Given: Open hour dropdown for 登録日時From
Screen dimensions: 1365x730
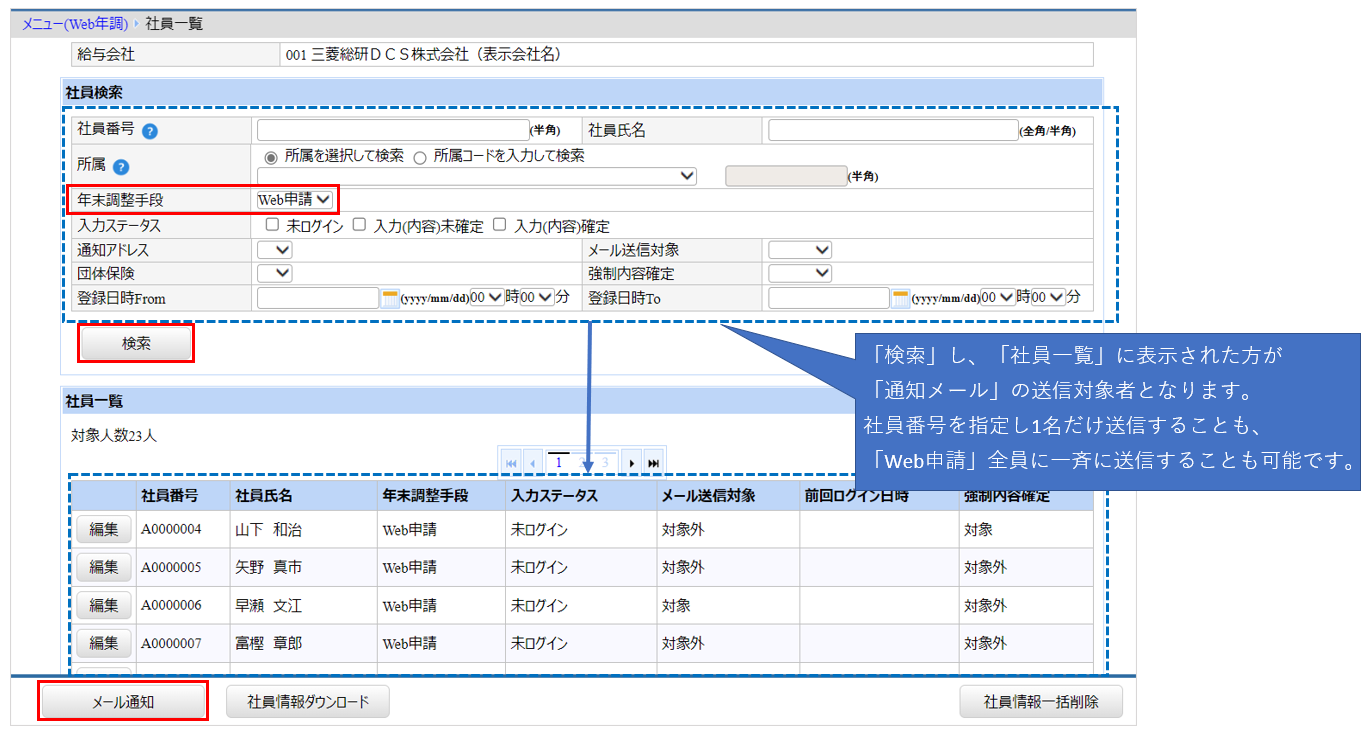Looking at the screenshot, I should click(x=485, y=297).
